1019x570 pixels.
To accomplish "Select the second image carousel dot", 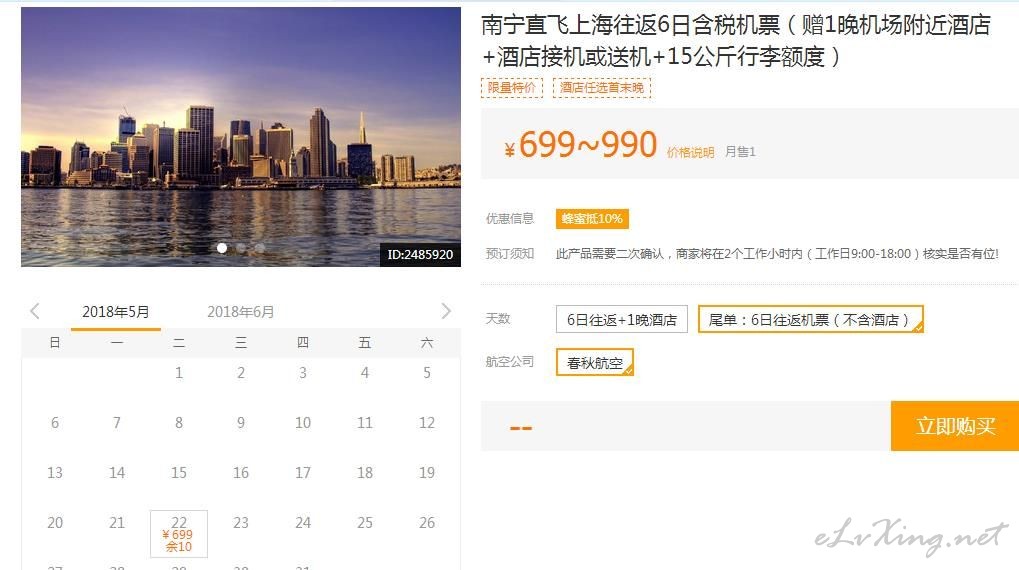I will (x=241, y=248).
